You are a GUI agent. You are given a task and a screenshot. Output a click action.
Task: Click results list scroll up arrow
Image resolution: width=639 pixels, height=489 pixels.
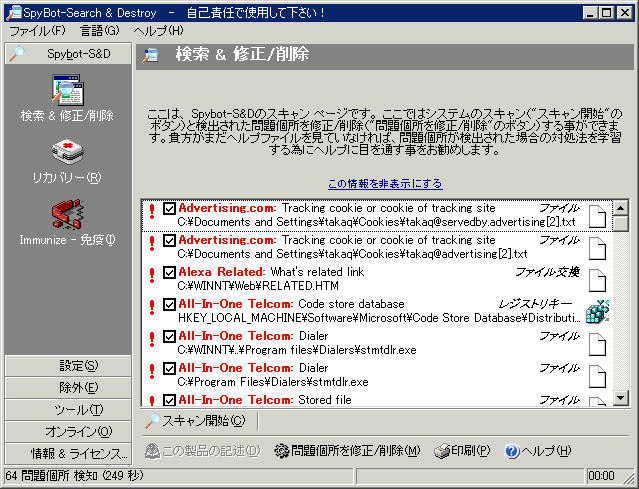coord(621,208)
